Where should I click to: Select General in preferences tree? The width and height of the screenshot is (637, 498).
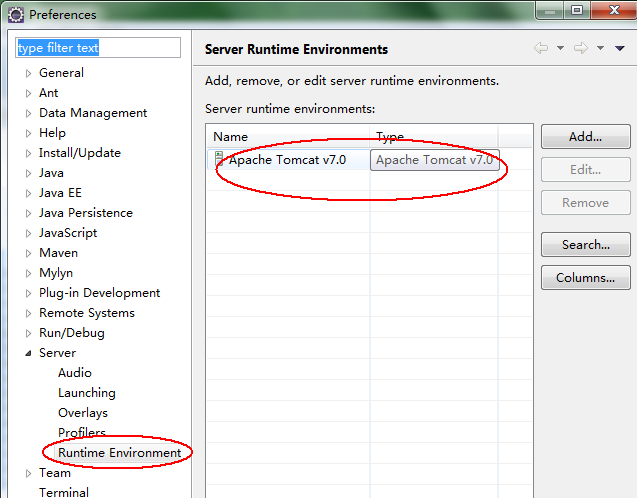61,73
